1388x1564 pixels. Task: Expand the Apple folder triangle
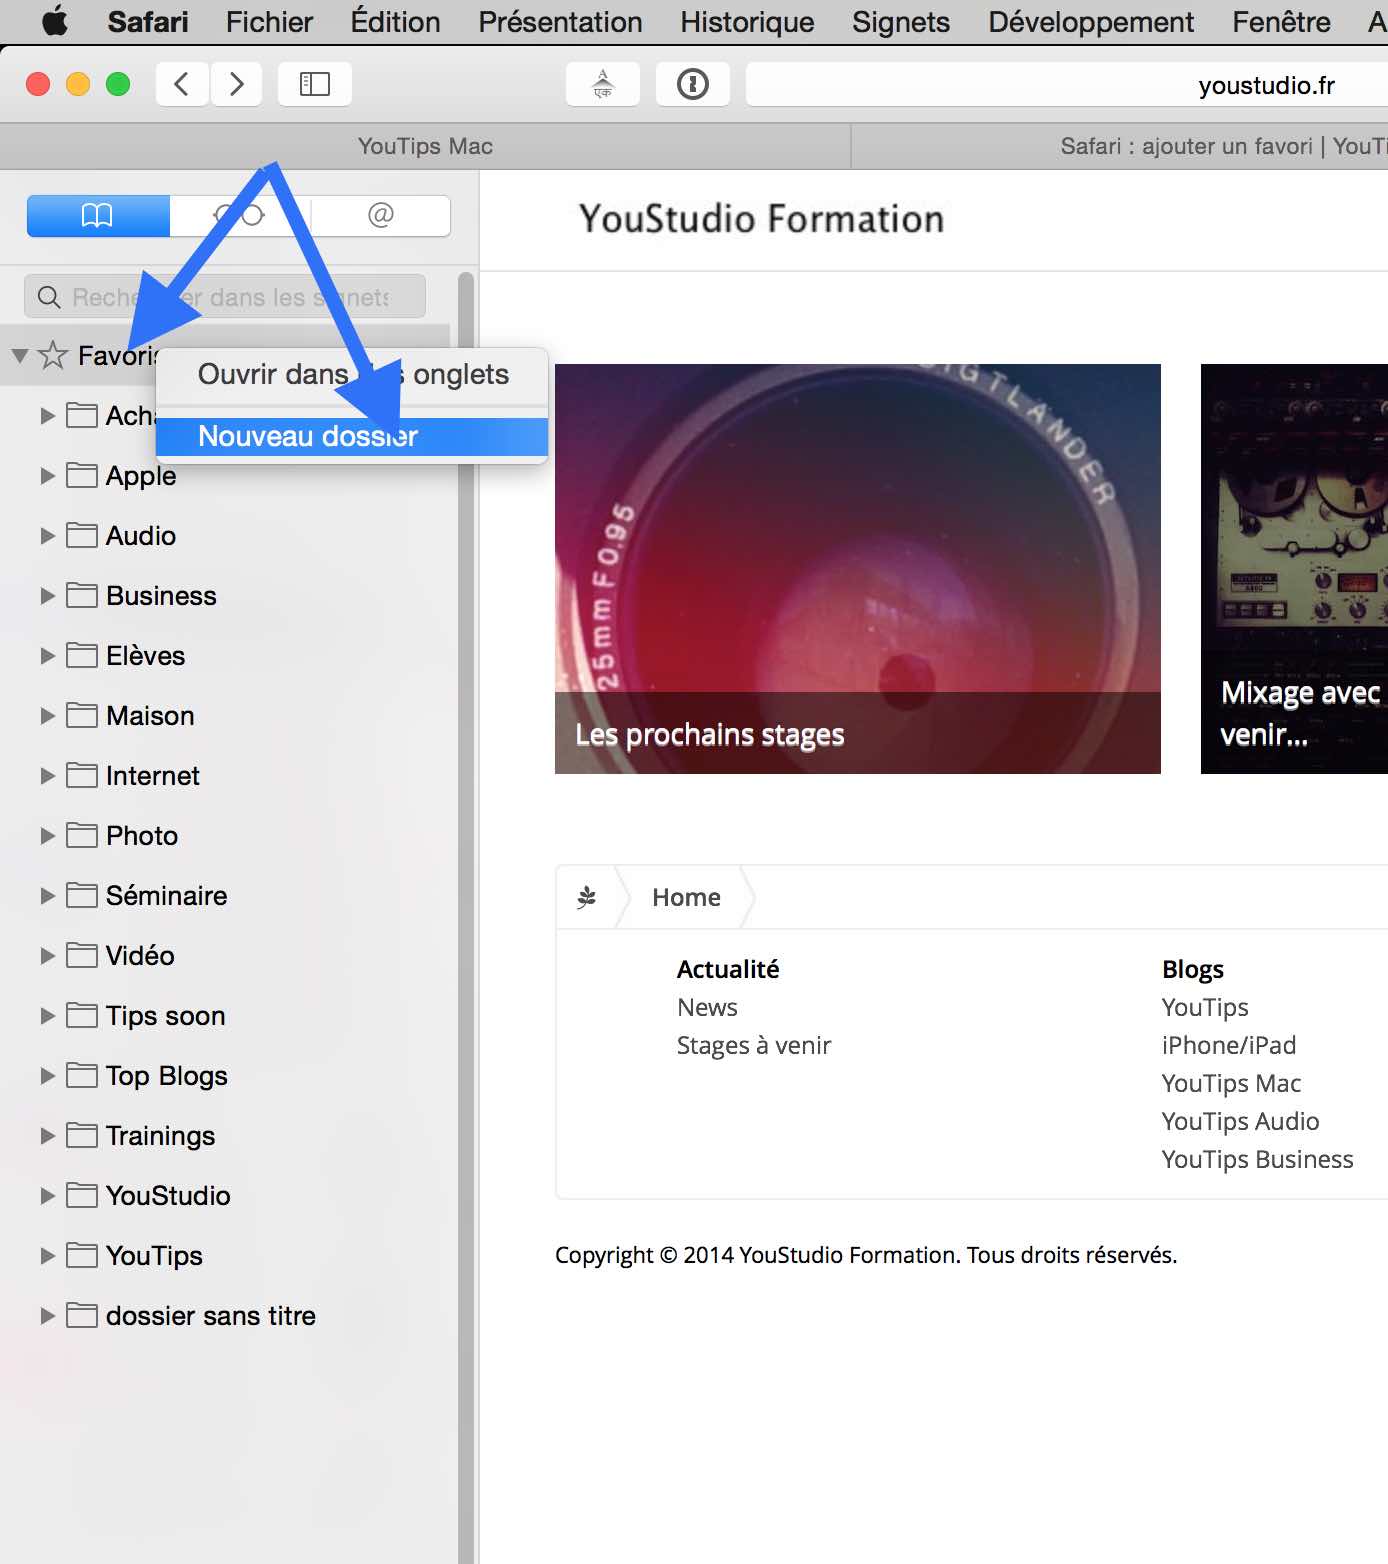[x=47, y=475]
